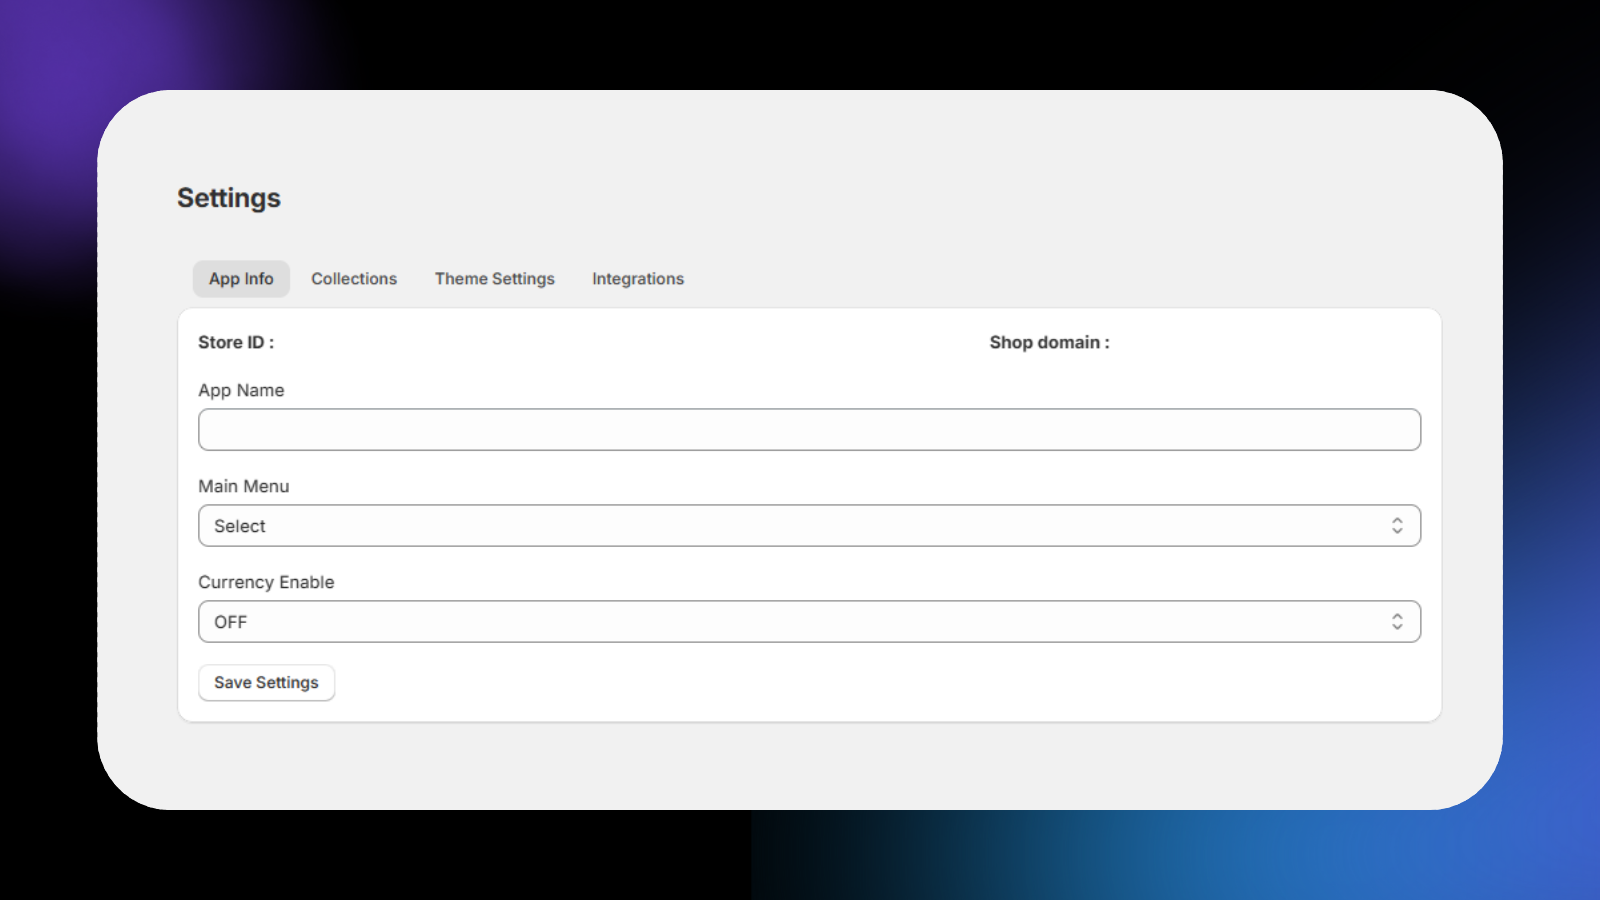Open the Main Menu select dropdown
Screen dimensions: 1600x900
809,526
